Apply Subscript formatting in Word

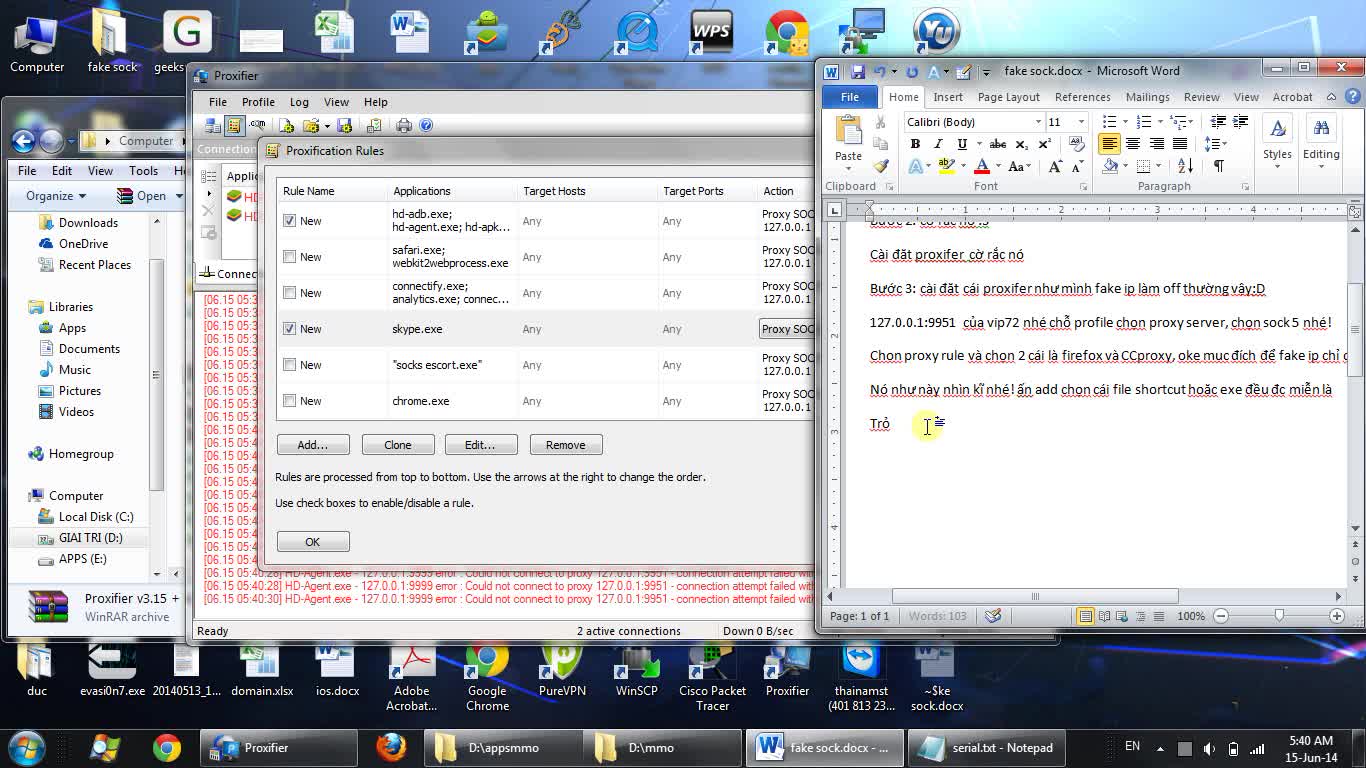[1022, 144]
